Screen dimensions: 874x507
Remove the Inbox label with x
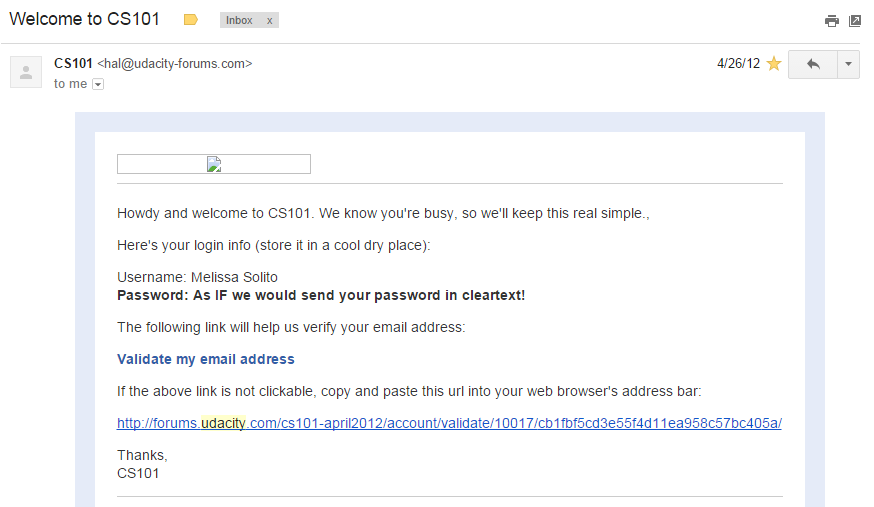269,20
